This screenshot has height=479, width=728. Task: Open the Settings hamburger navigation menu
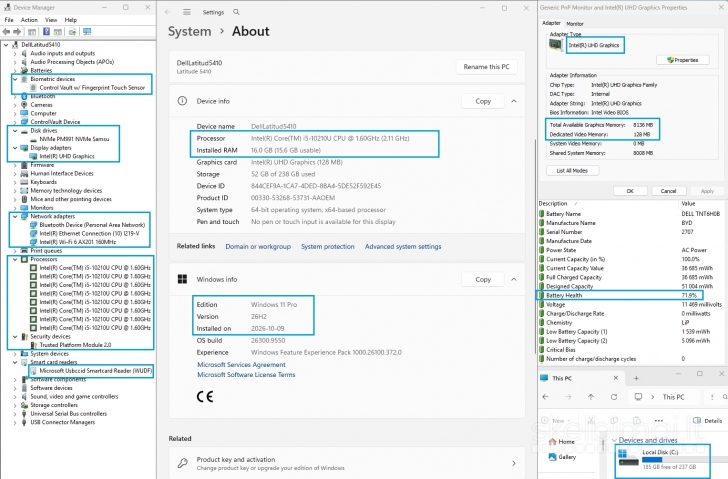click(x=187, y=12)
